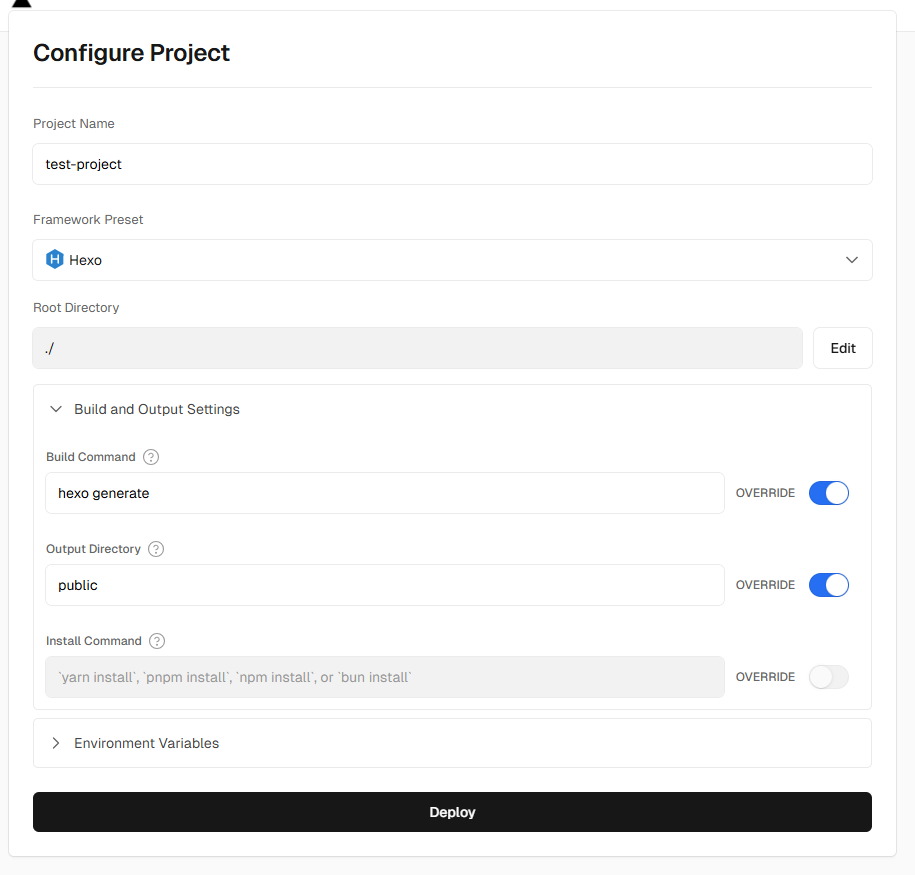This screenshot has width=915, height=875.
Task: Click the Hexo framework logo icon
Action: click(x=54, y=259)
